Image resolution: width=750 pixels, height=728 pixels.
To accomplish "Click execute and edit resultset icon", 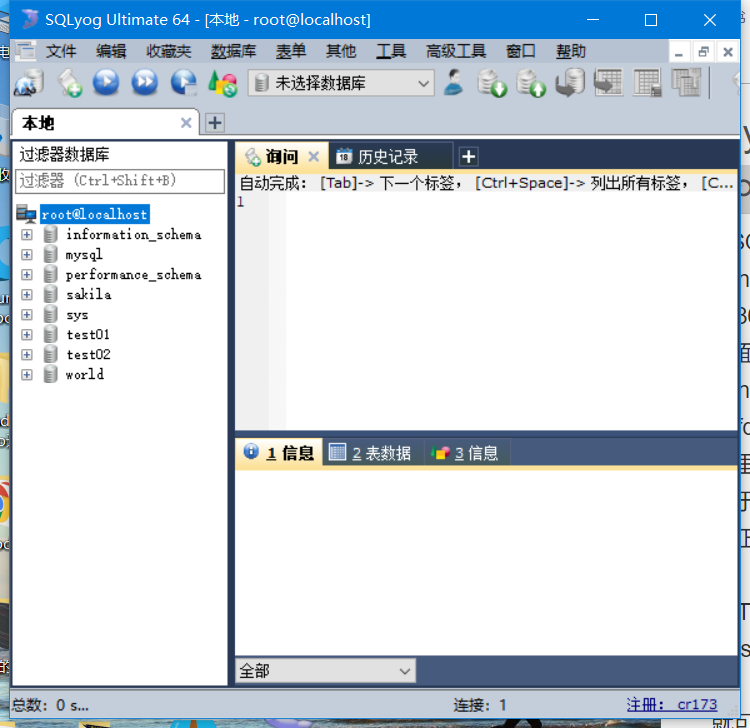I will pos(184,82).
